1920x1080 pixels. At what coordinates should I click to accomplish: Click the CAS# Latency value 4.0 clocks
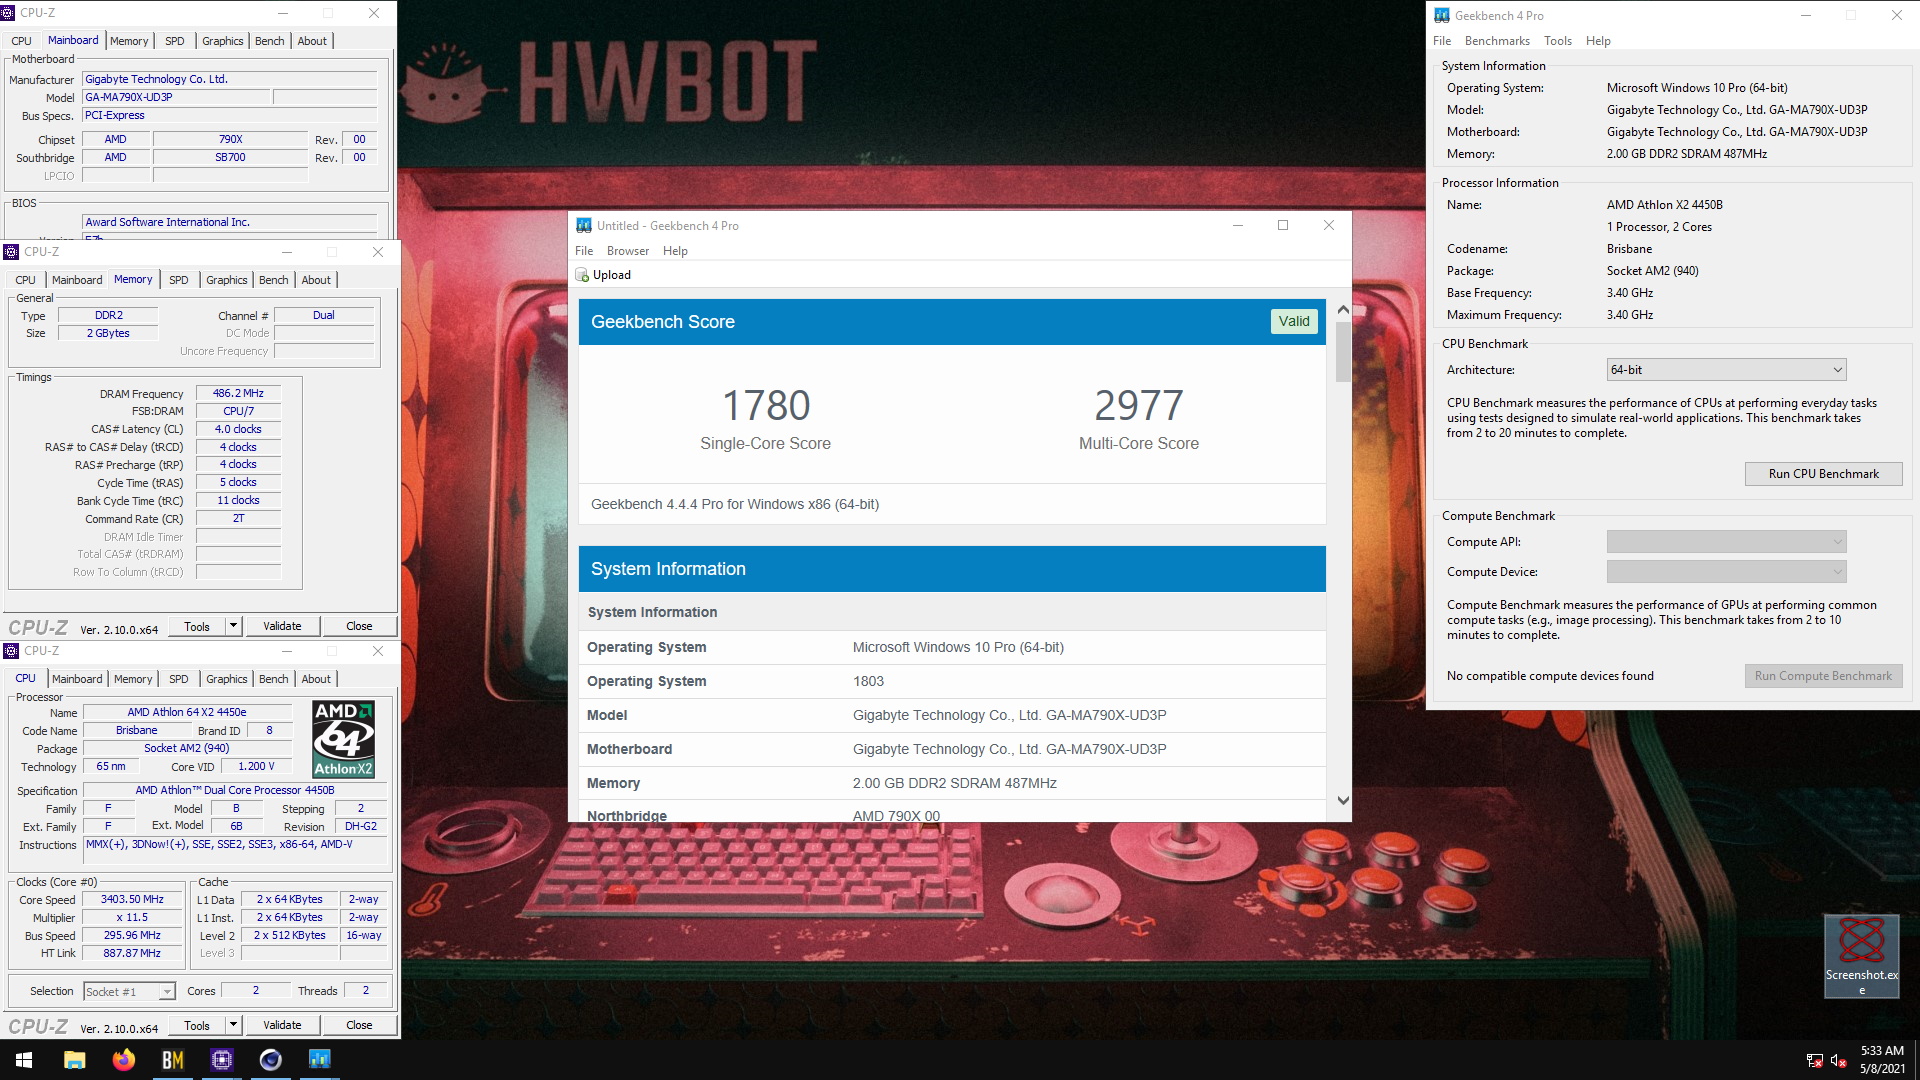[238, 429]
